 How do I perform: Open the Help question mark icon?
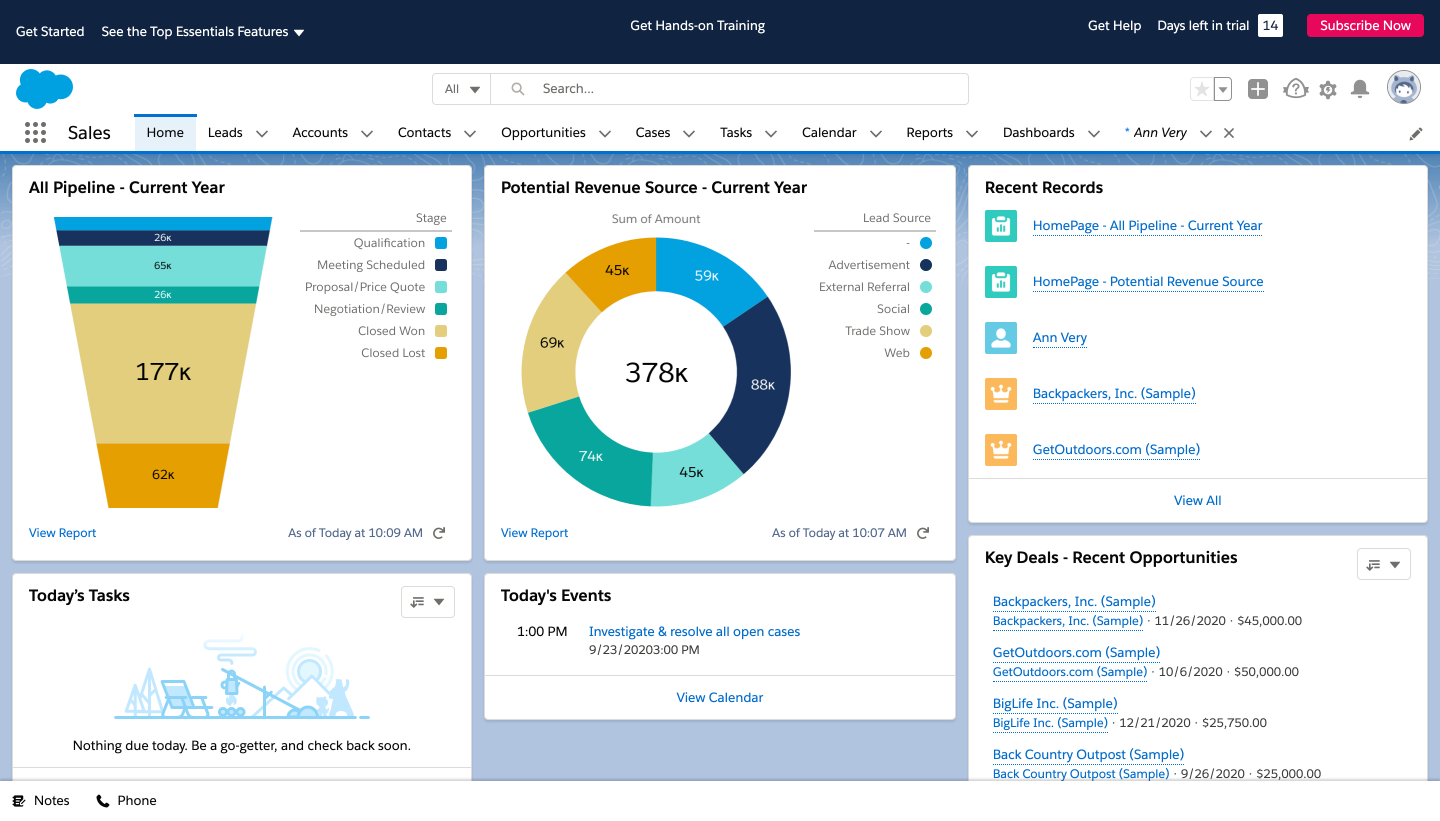coord(1295,89)
